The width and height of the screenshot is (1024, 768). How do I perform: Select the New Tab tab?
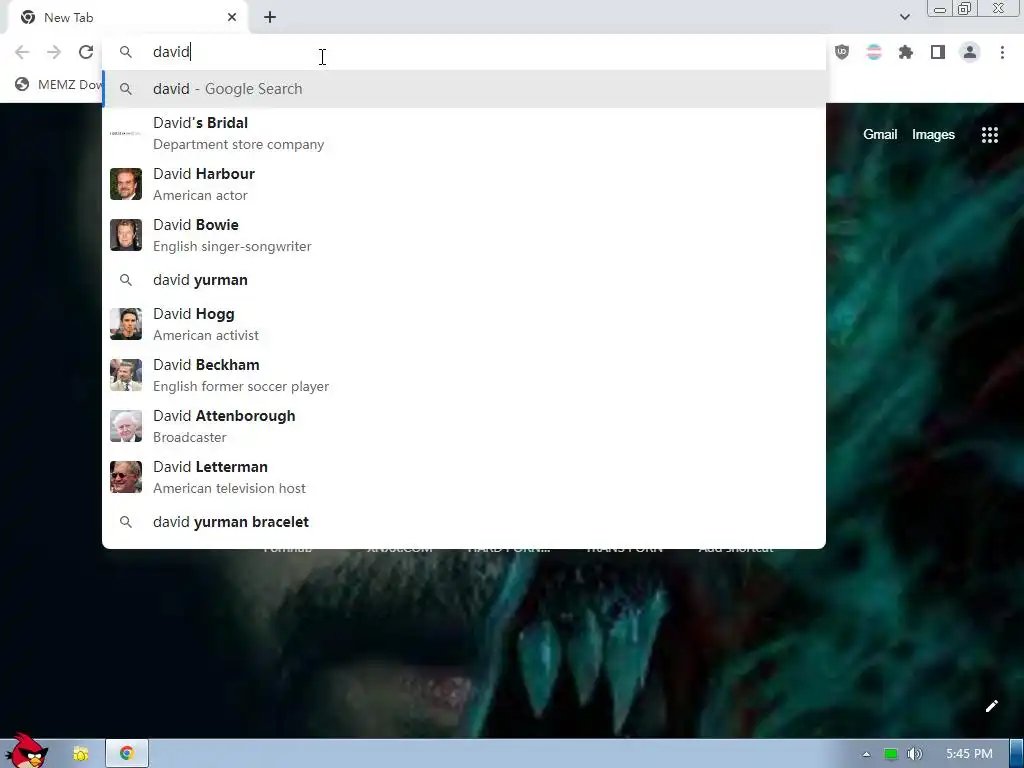tap(127, 18)
